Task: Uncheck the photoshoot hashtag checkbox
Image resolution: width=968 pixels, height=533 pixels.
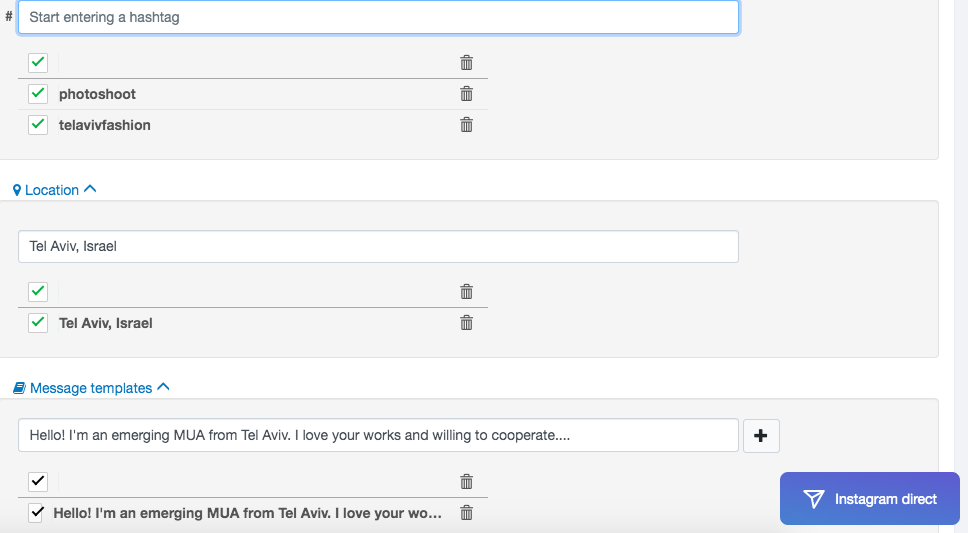Action: point(38,94)
